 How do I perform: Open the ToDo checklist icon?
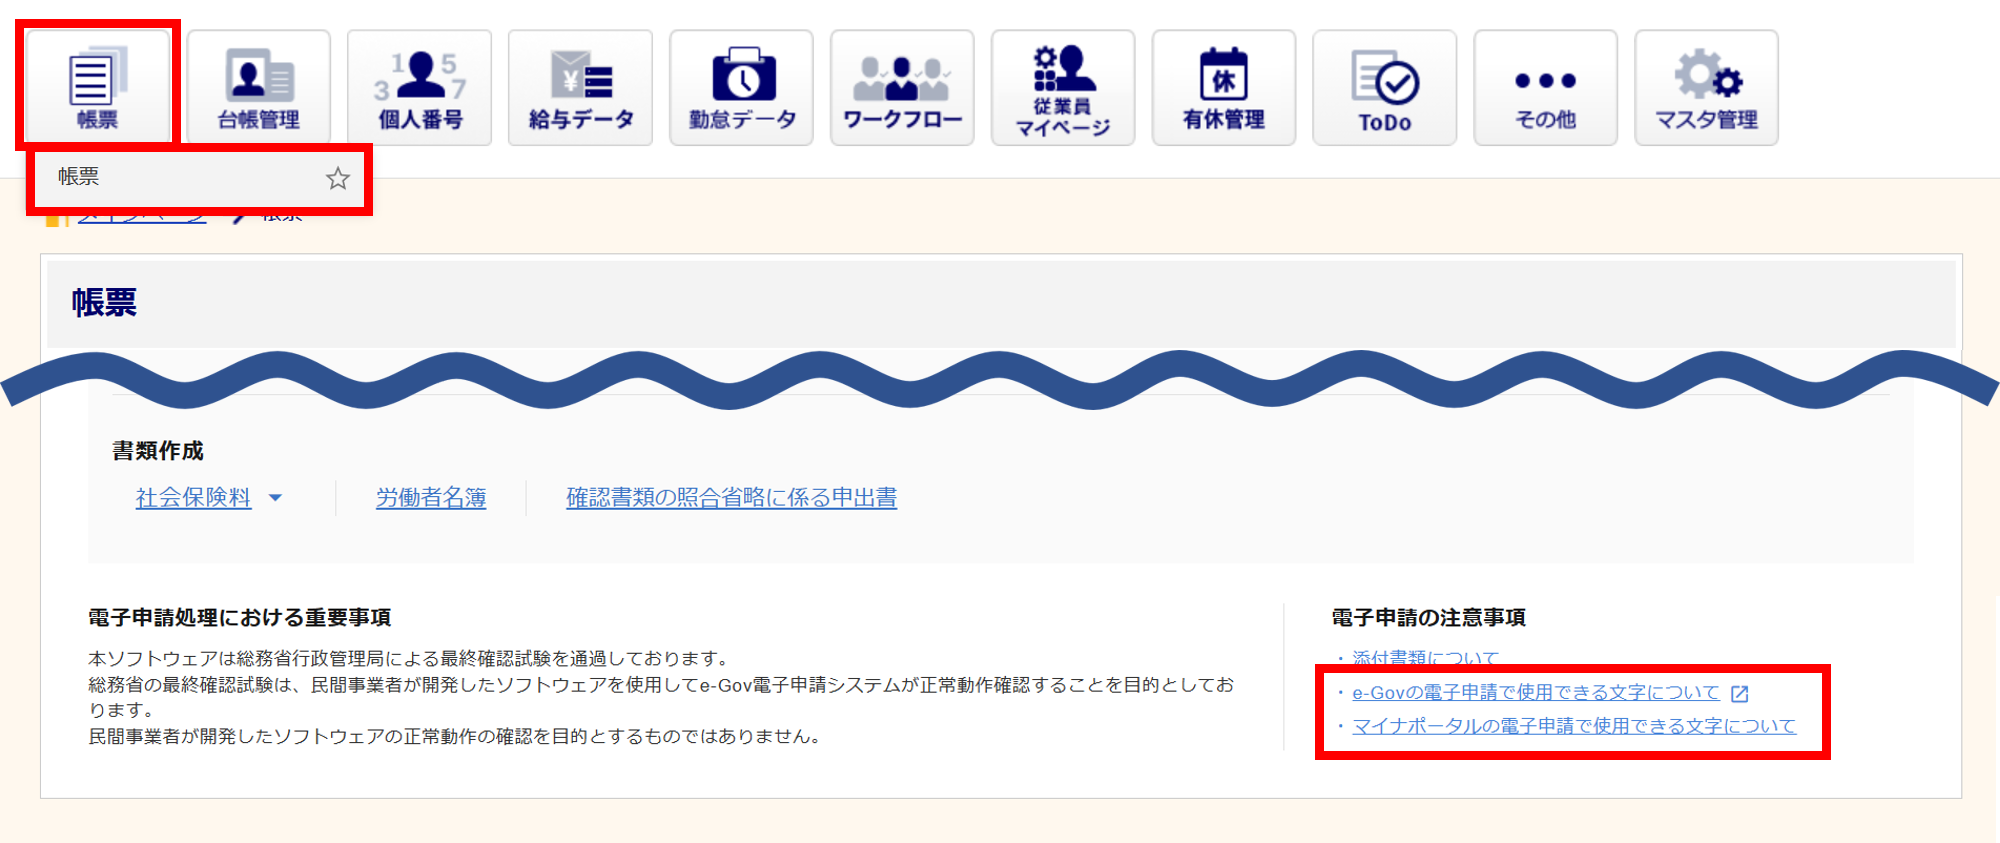[x=1385, y=88]
